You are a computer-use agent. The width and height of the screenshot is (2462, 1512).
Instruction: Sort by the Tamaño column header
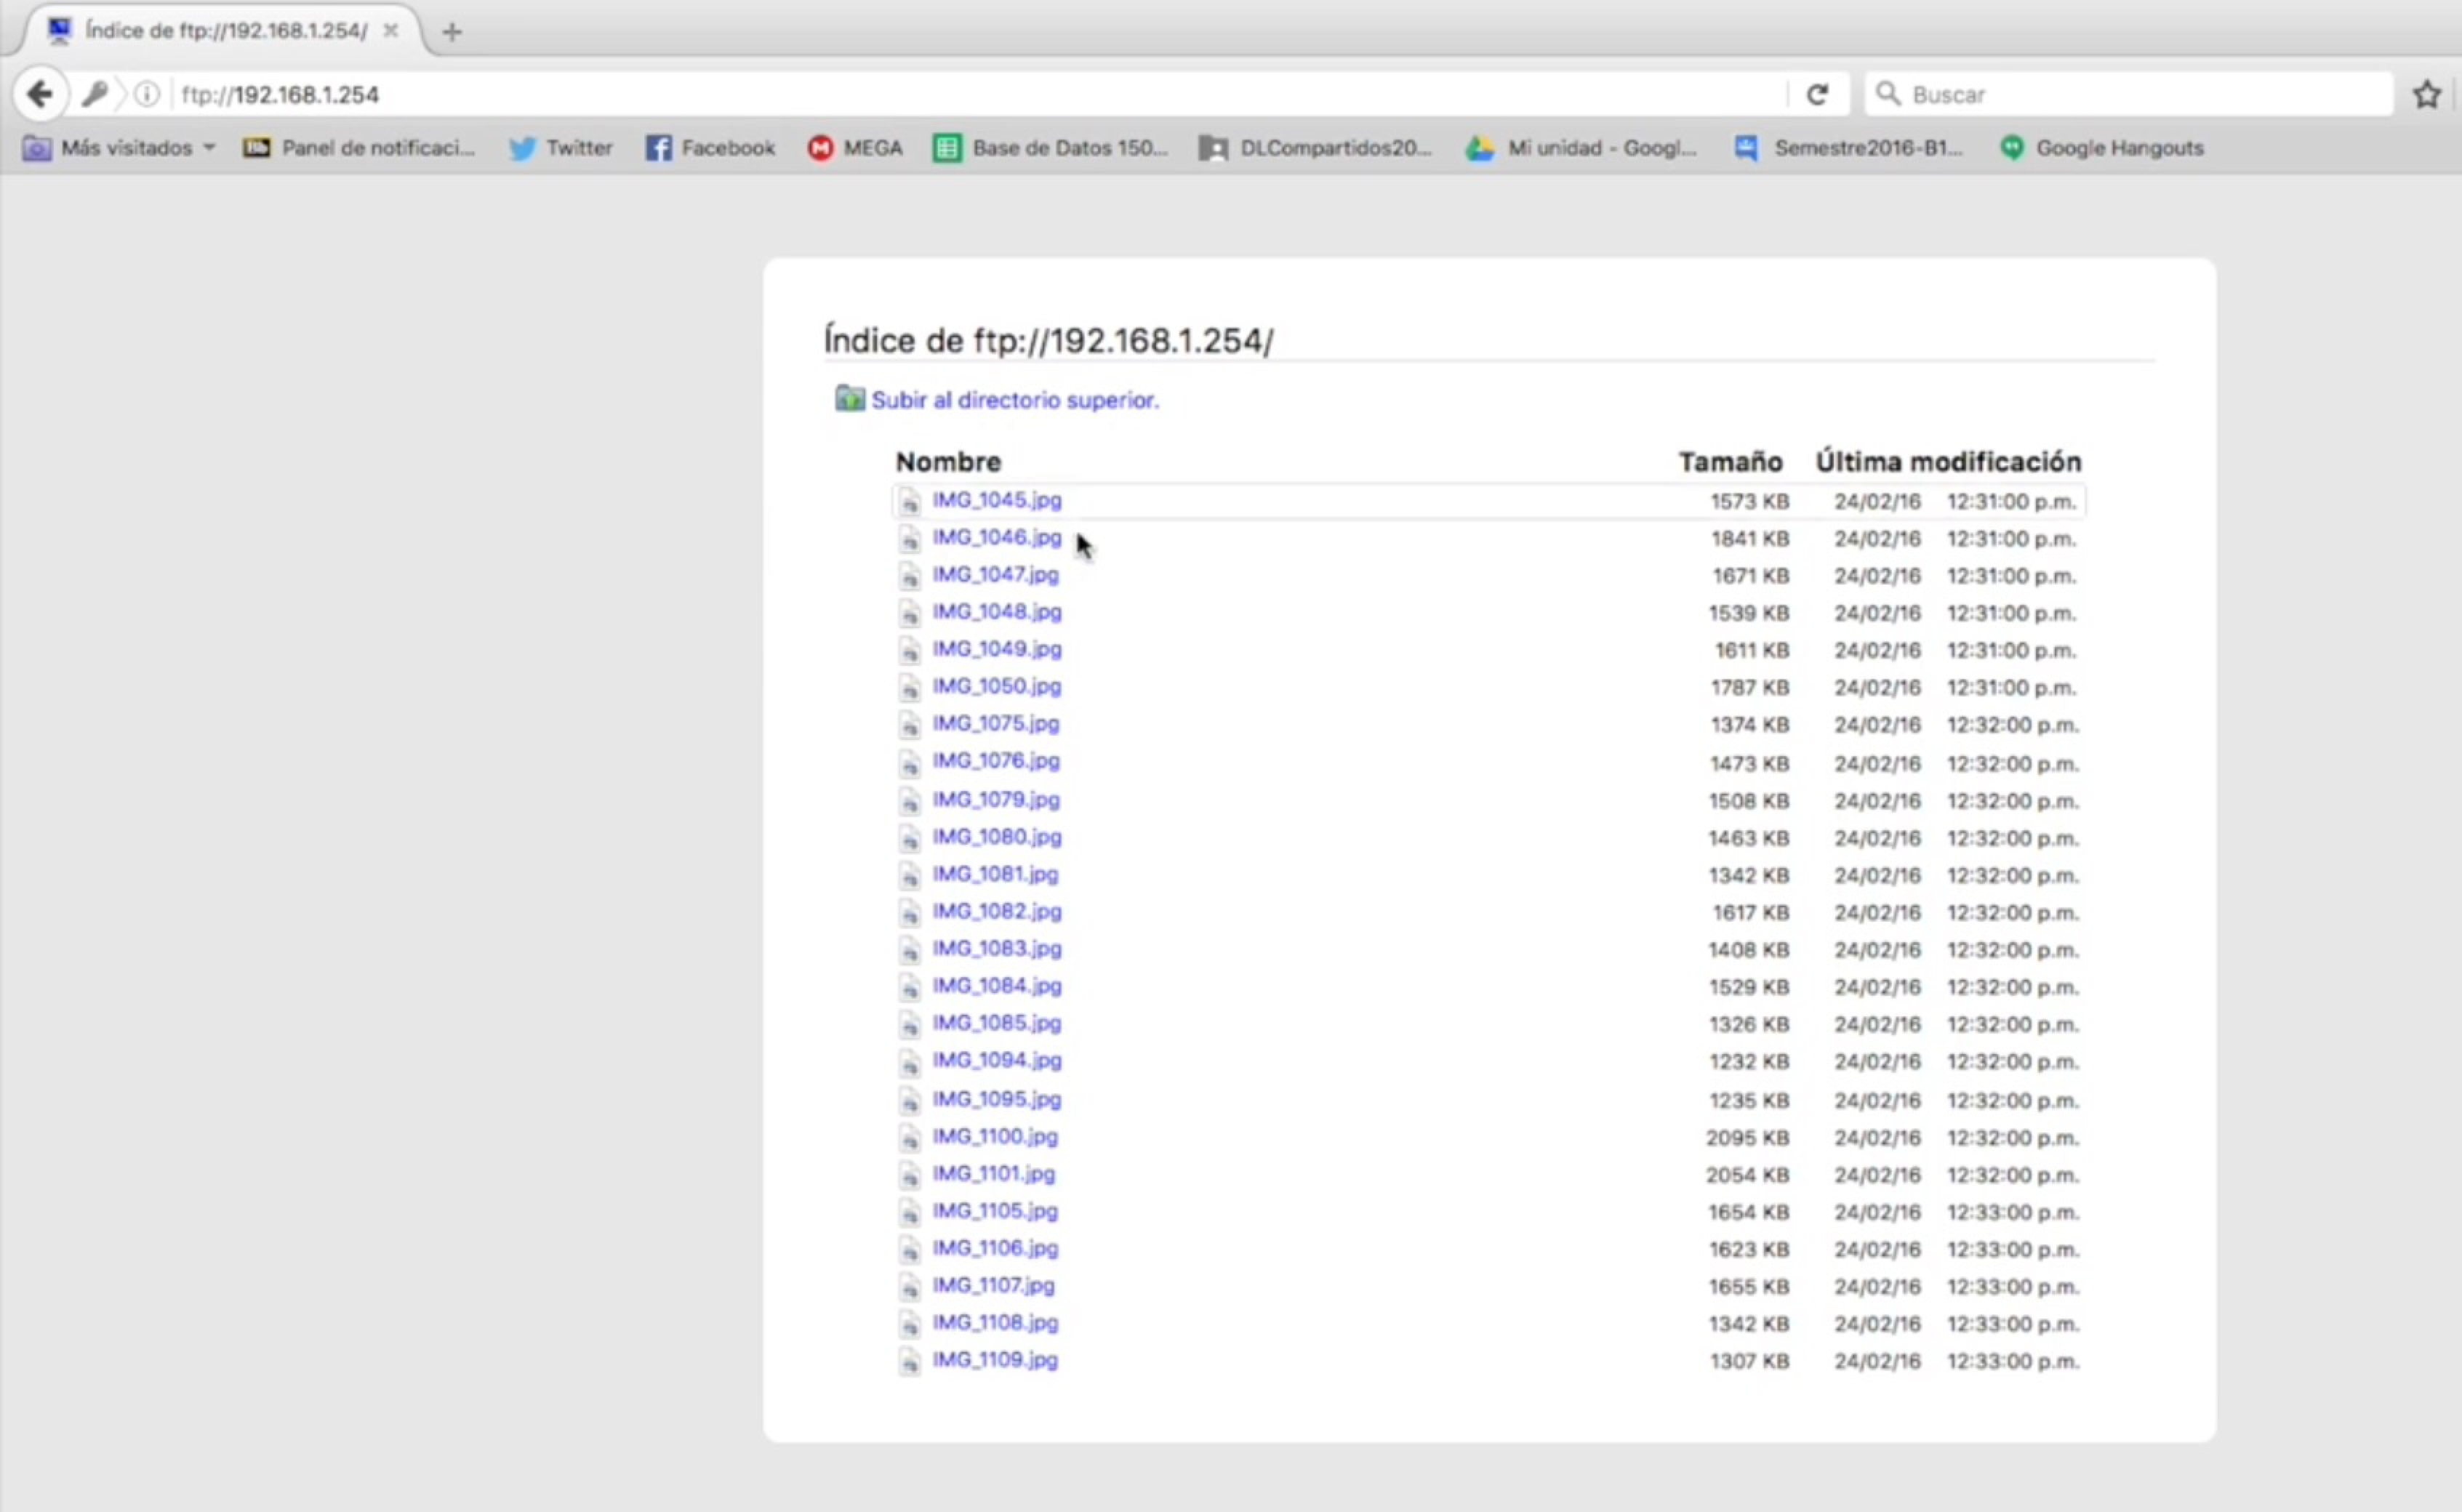pos(1730,462)
